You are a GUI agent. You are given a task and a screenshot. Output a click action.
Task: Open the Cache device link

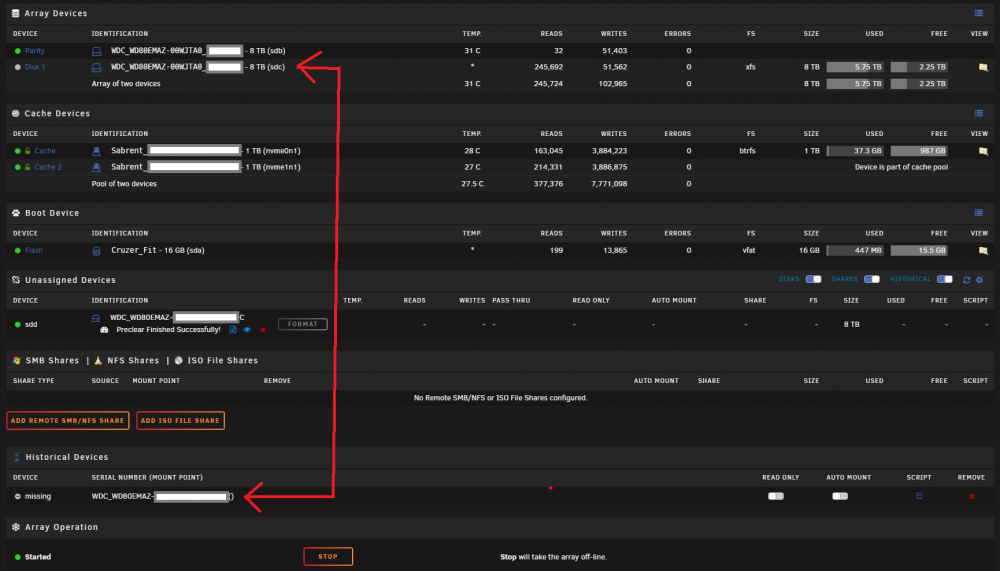coord(45,151)
